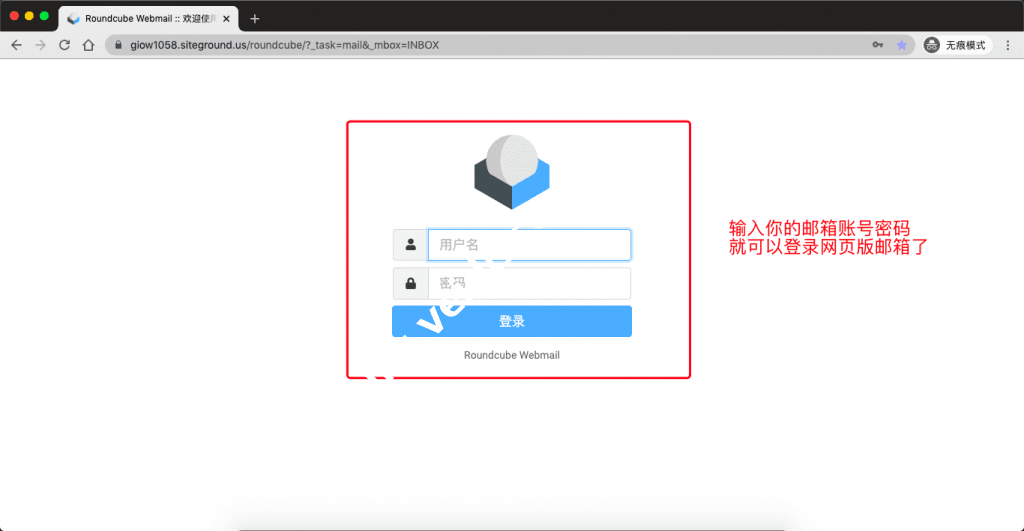Viewport: 1024px width, 531px height.
Task: Open the Chrome three-dot menu
Action: click(1008, 45)
